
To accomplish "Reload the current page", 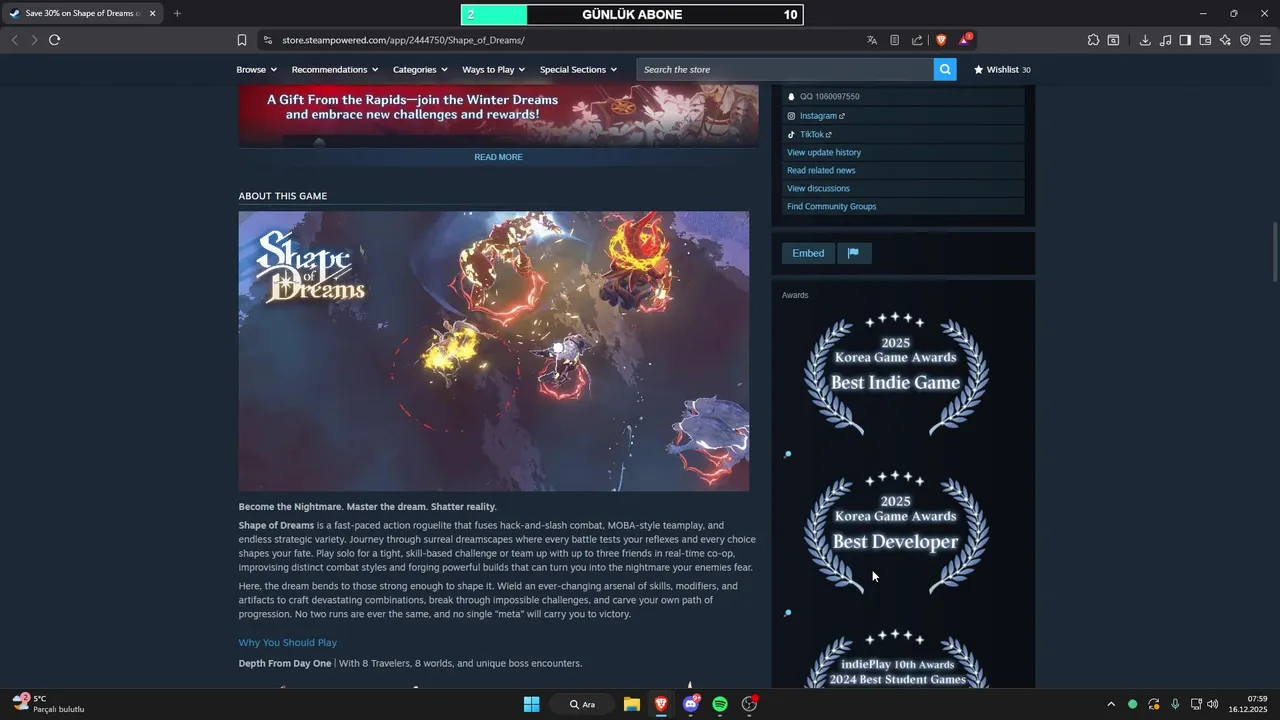I will click(54, 40).
